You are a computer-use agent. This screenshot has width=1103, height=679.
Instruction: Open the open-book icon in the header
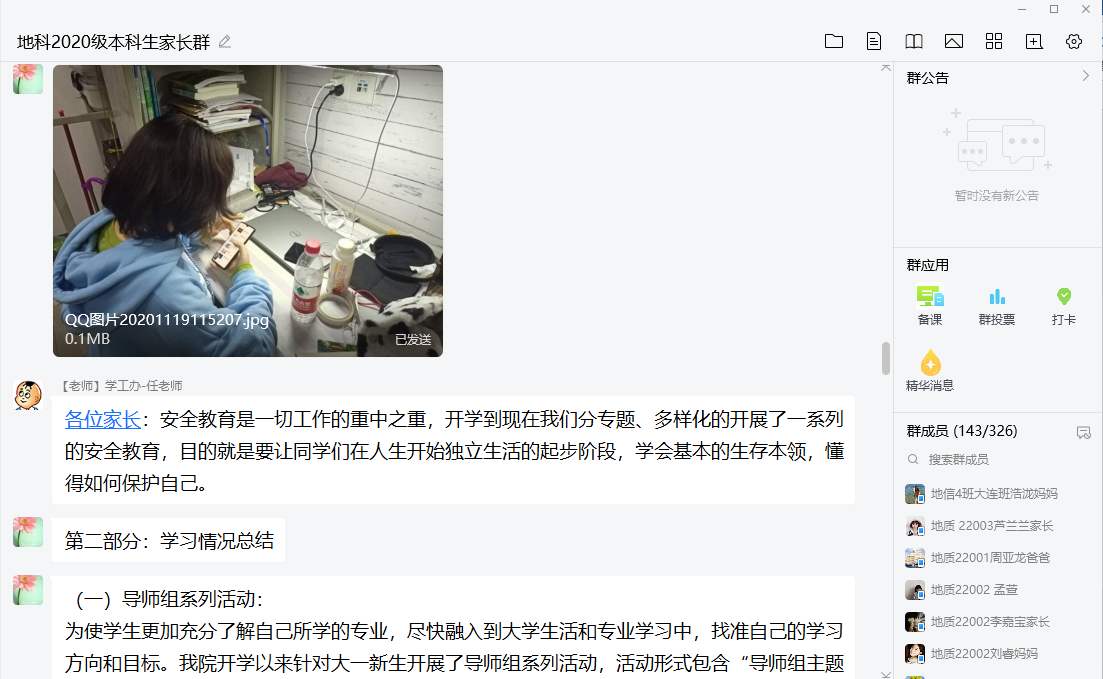pos(914,42)
